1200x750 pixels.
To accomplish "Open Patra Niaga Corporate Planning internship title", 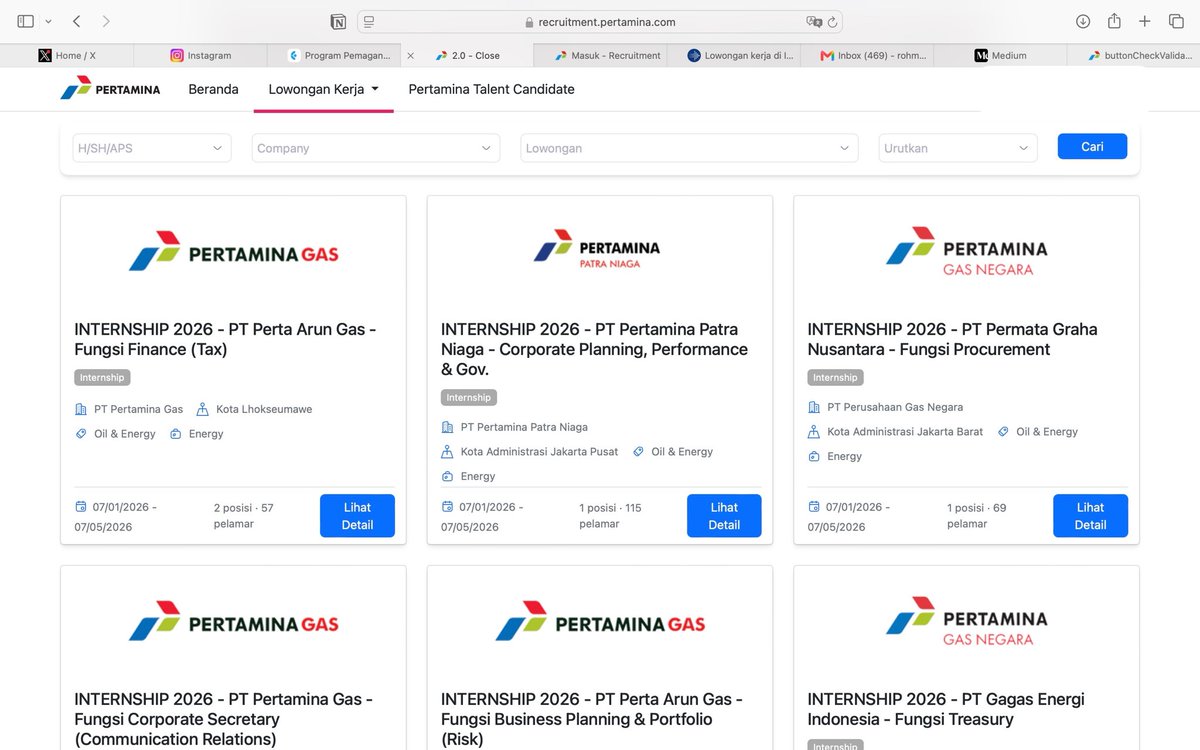I will coord(594,349).
